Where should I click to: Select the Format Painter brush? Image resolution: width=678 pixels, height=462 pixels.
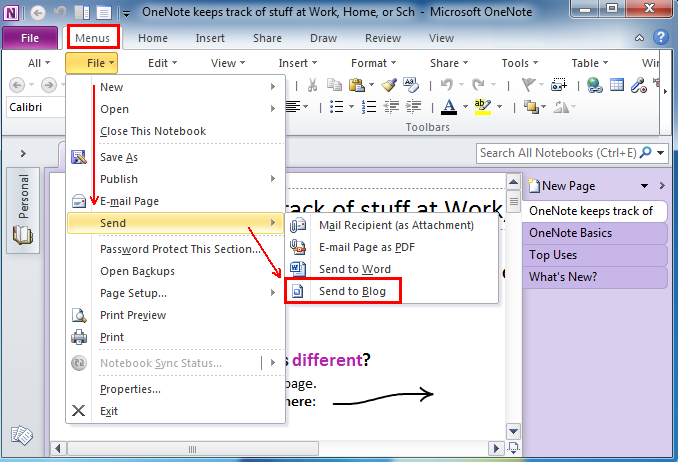(389, 85)
